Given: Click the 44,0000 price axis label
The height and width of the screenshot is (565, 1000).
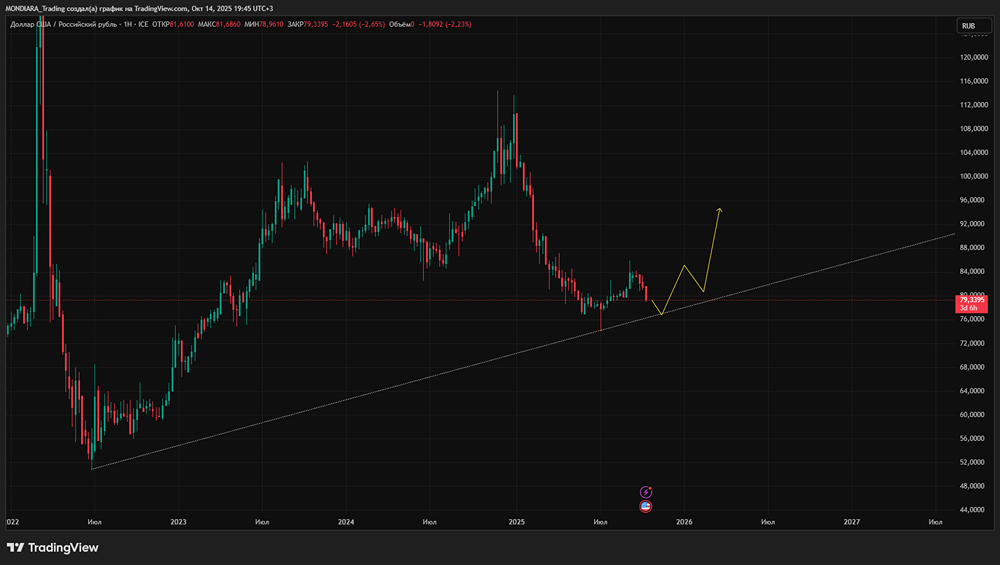Looking at the screenshot, I should coord(974,510).
